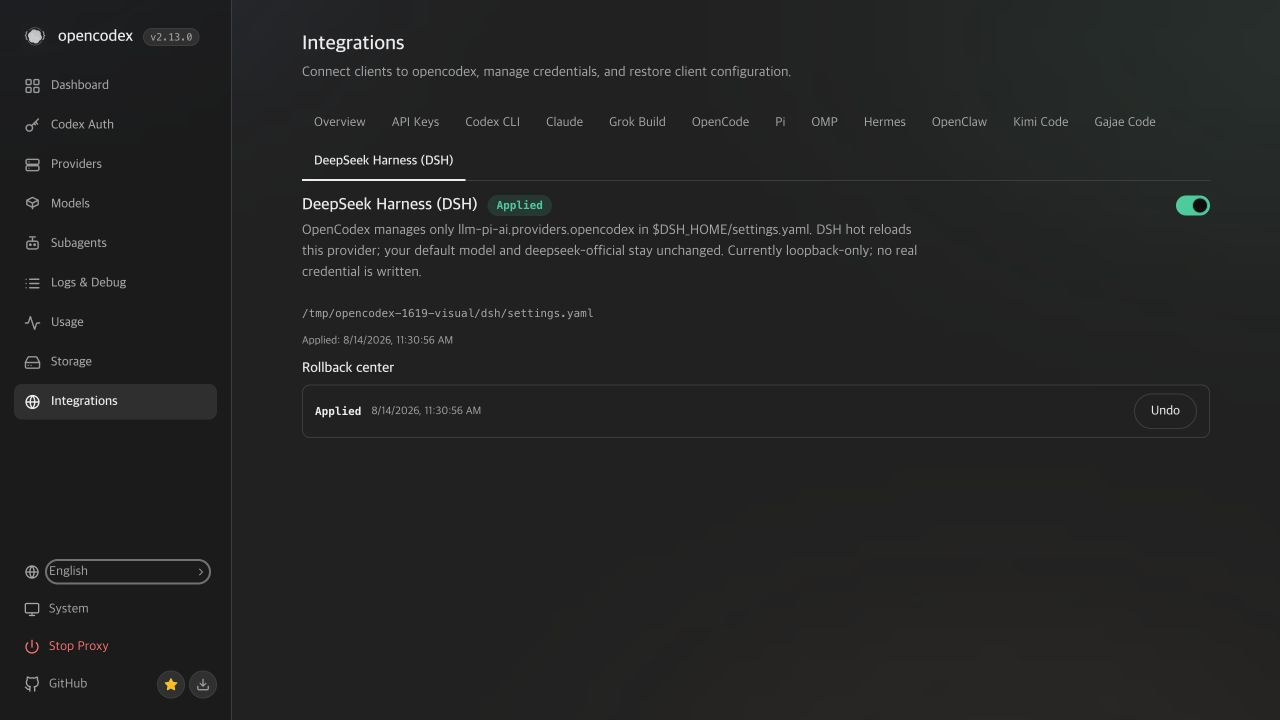
Task: Open the OMP tab
Action: pos(824,122)
